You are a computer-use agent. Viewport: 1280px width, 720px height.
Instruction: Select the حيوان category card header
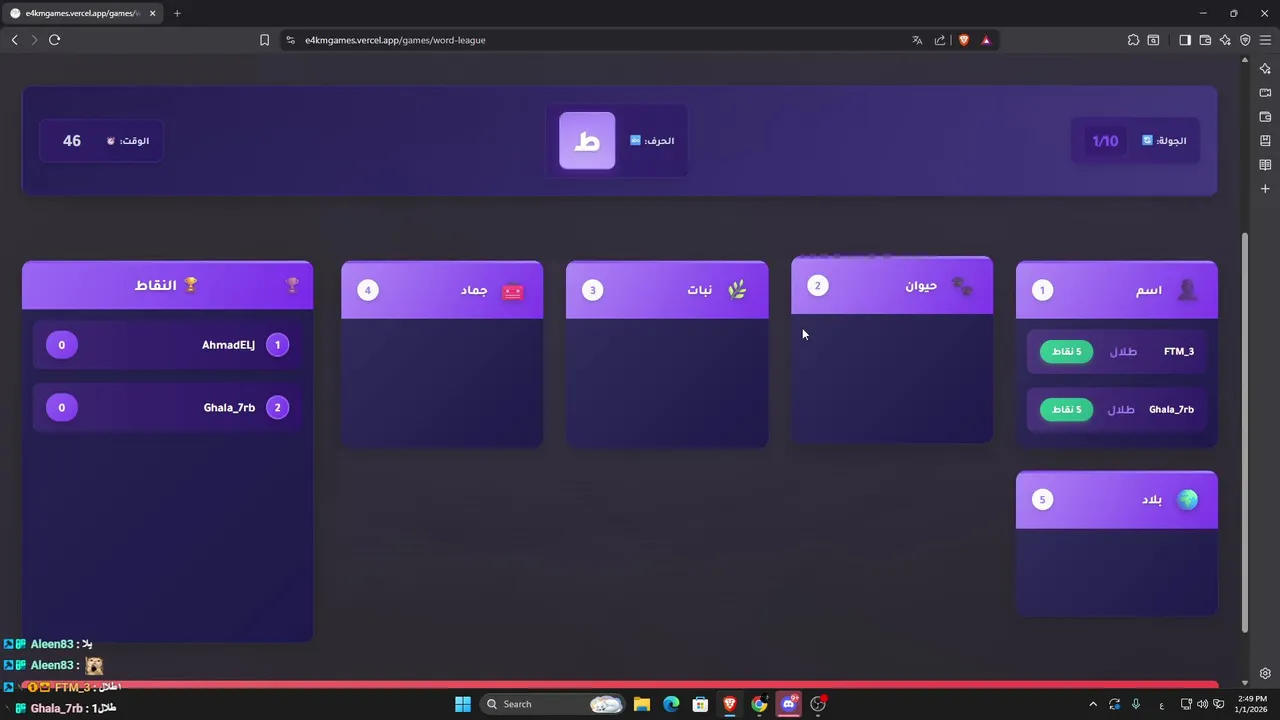pyautogui.click(x=892, y=286)
